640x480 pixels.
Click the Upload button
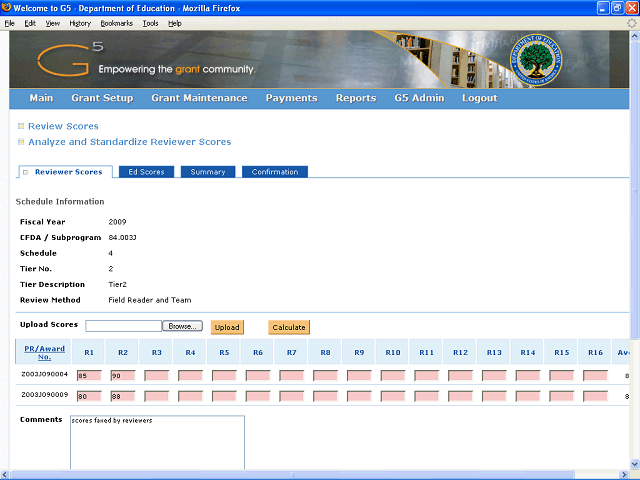[x=227, y=327]
